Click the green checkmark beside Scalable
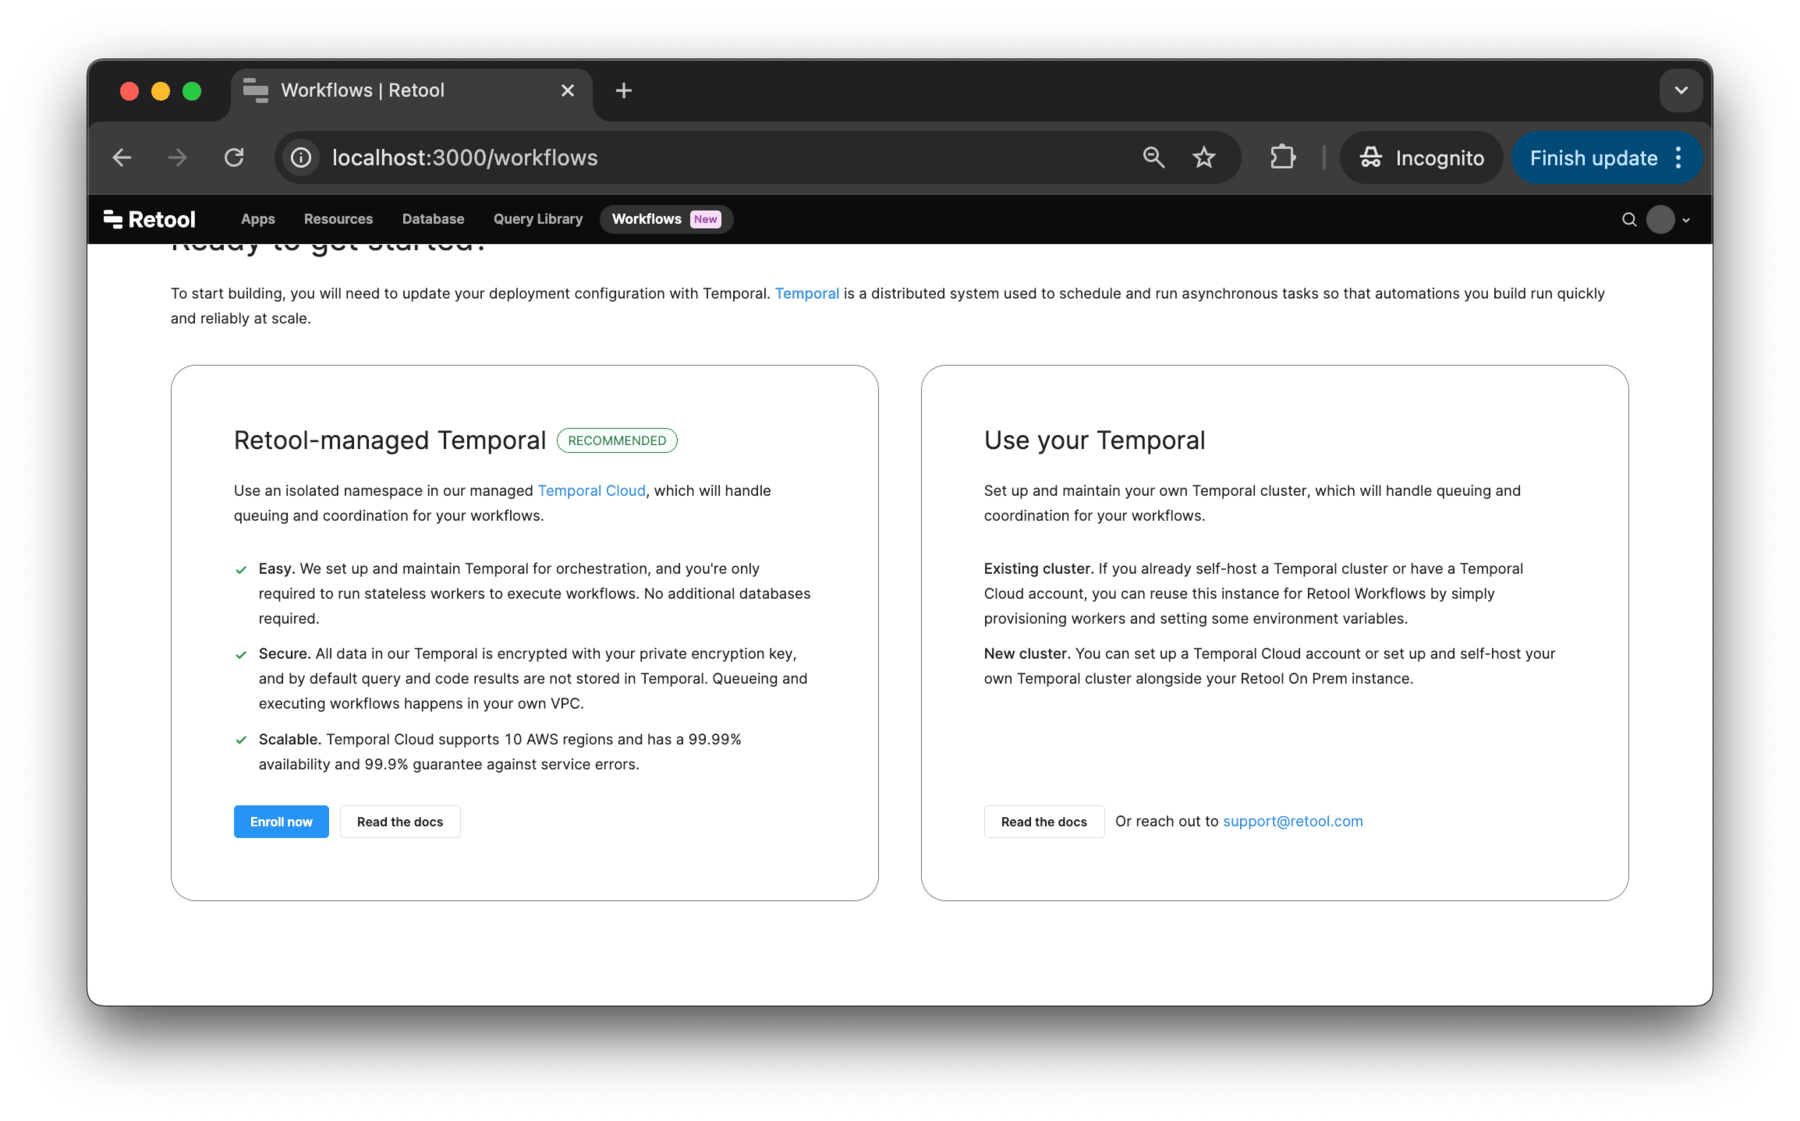 [241, 740]
